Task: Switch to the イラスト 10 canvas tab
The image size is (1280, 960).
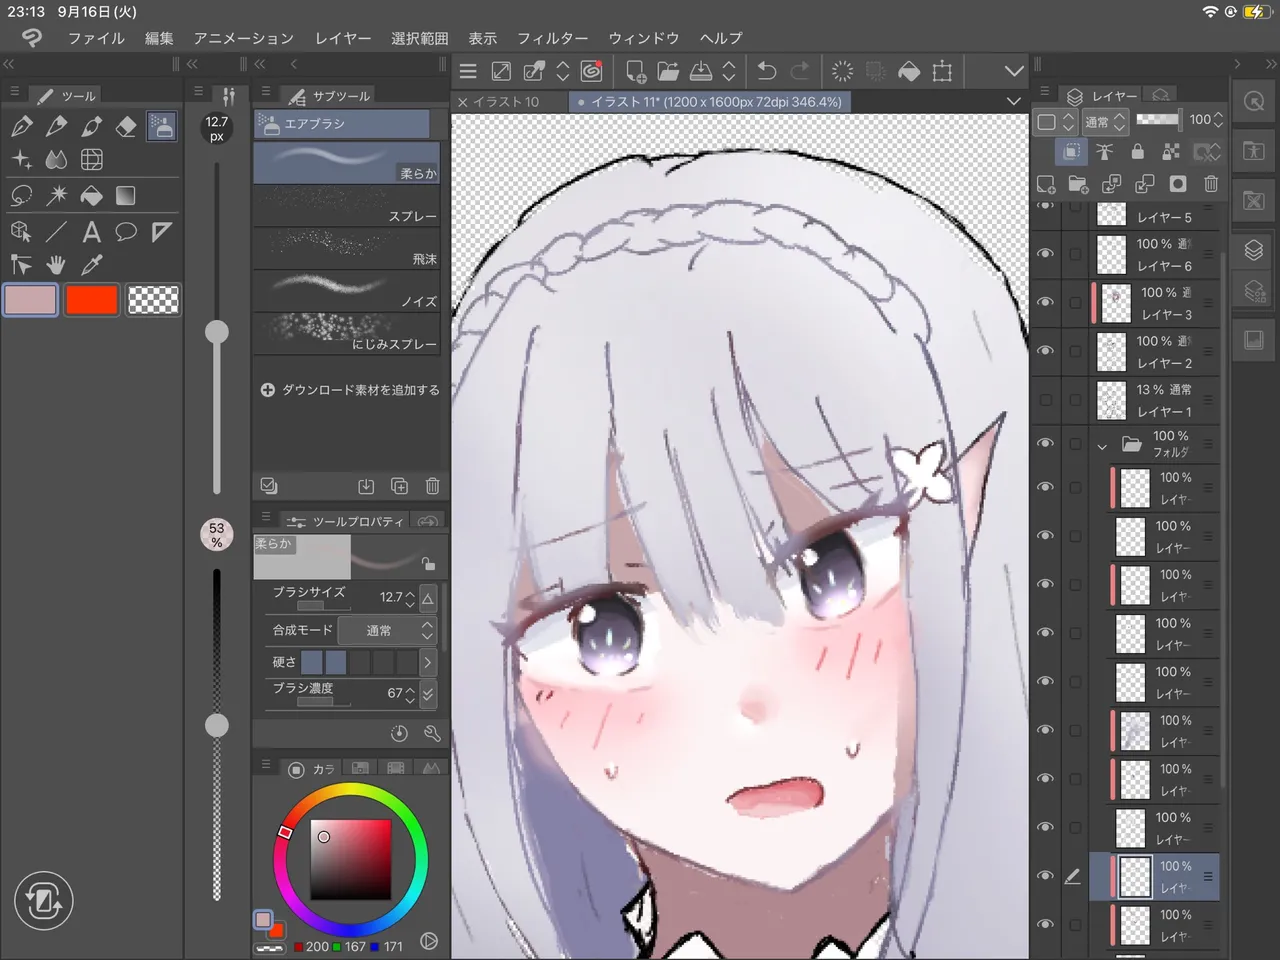Action: pos(506,102)
